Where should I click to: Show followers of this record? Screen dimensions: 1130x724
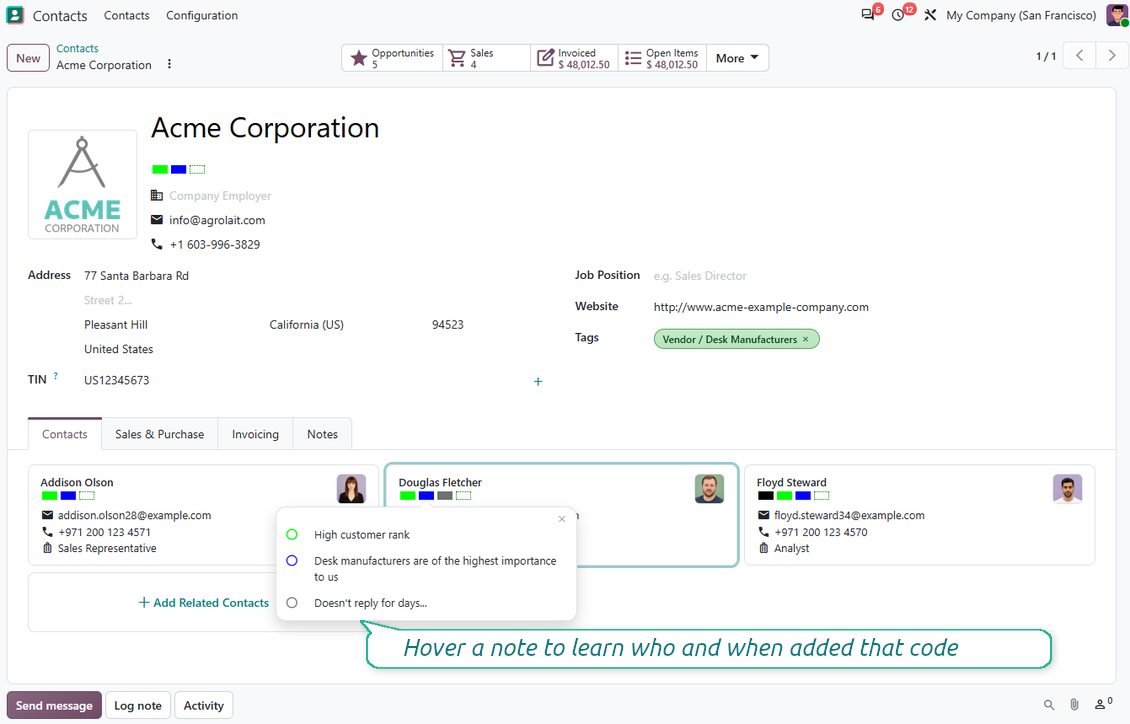(1103, 704)
